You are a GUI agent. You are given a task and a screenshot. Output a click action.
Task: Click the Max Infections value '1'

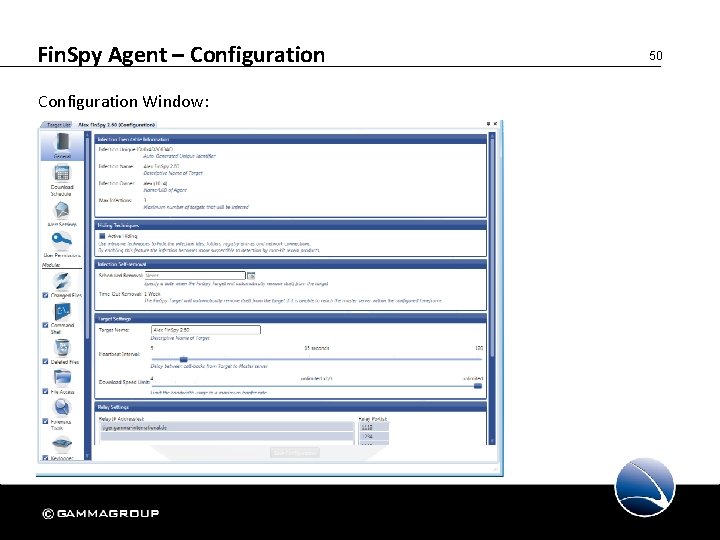(x=145, y=200)
